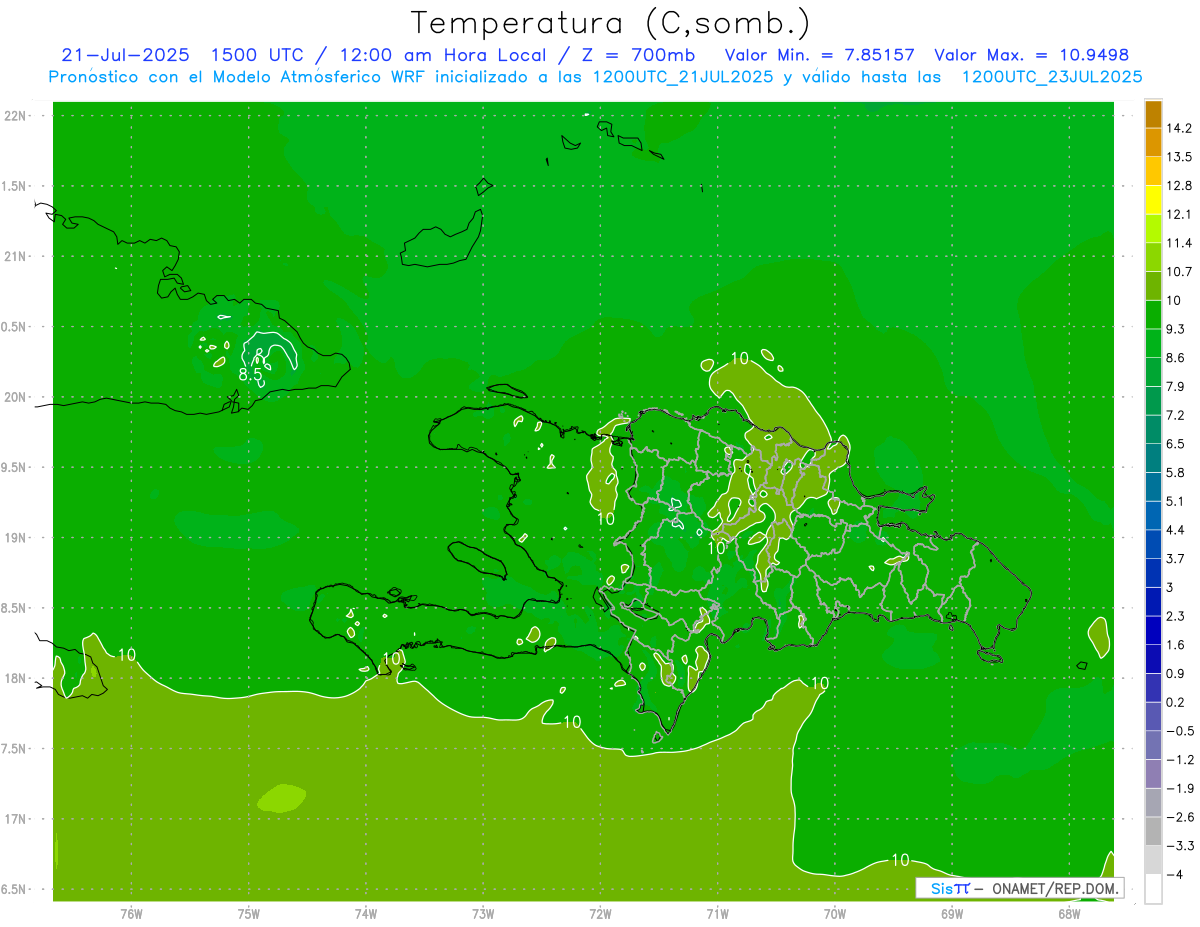Screen dimensions: 1200x927
Task: Pick the purple legend swatch between -1.9 and -1.2
Action: point(1153,774)
